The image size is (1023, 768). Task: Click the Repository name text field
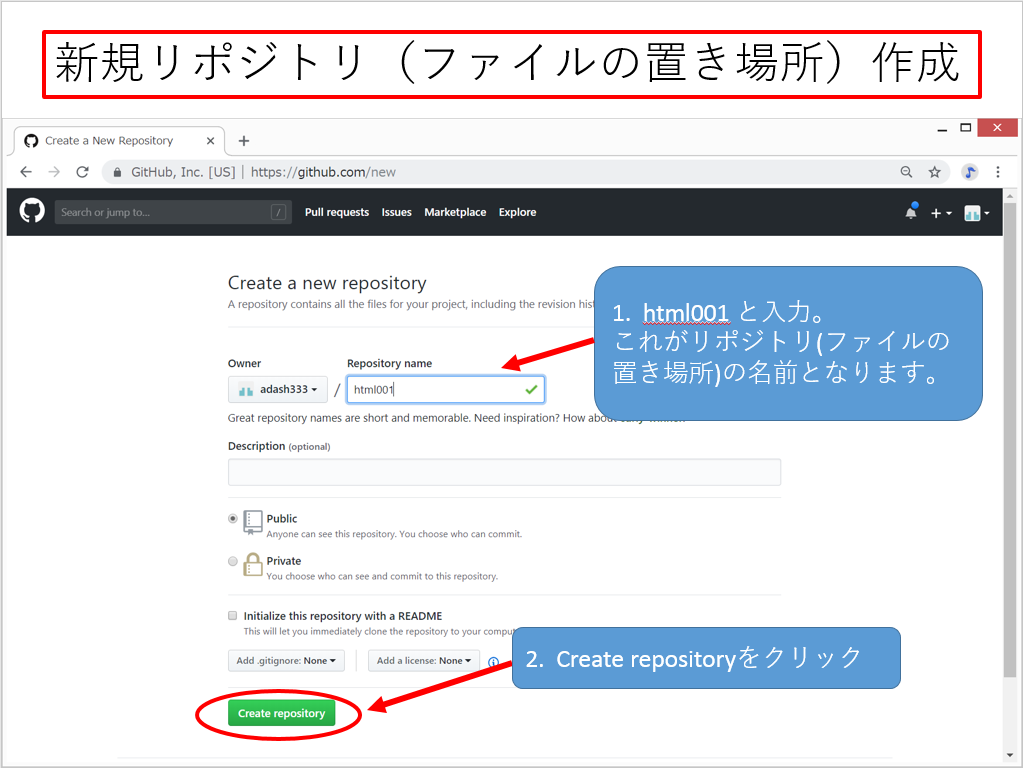point(435,390)
